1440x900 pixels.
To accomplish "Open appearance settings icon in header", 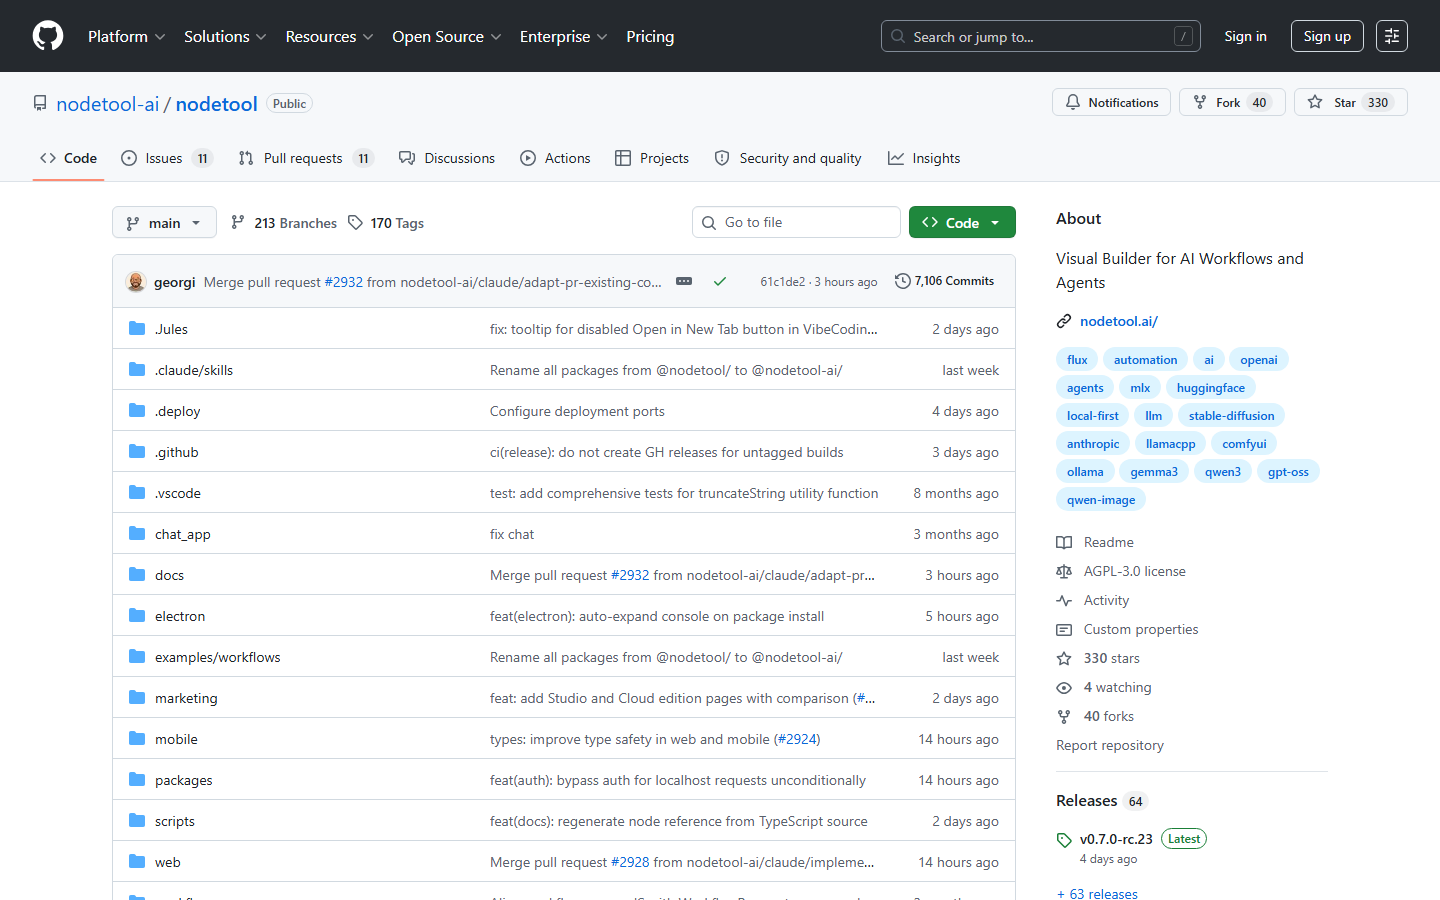I will click(1392, 36).
